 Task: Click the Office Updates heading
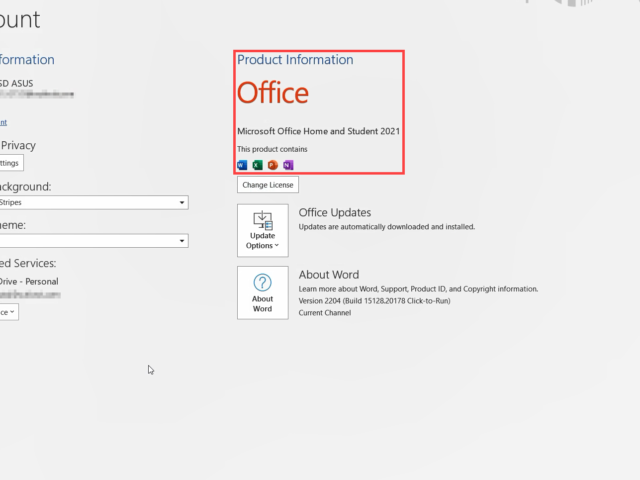335,213
